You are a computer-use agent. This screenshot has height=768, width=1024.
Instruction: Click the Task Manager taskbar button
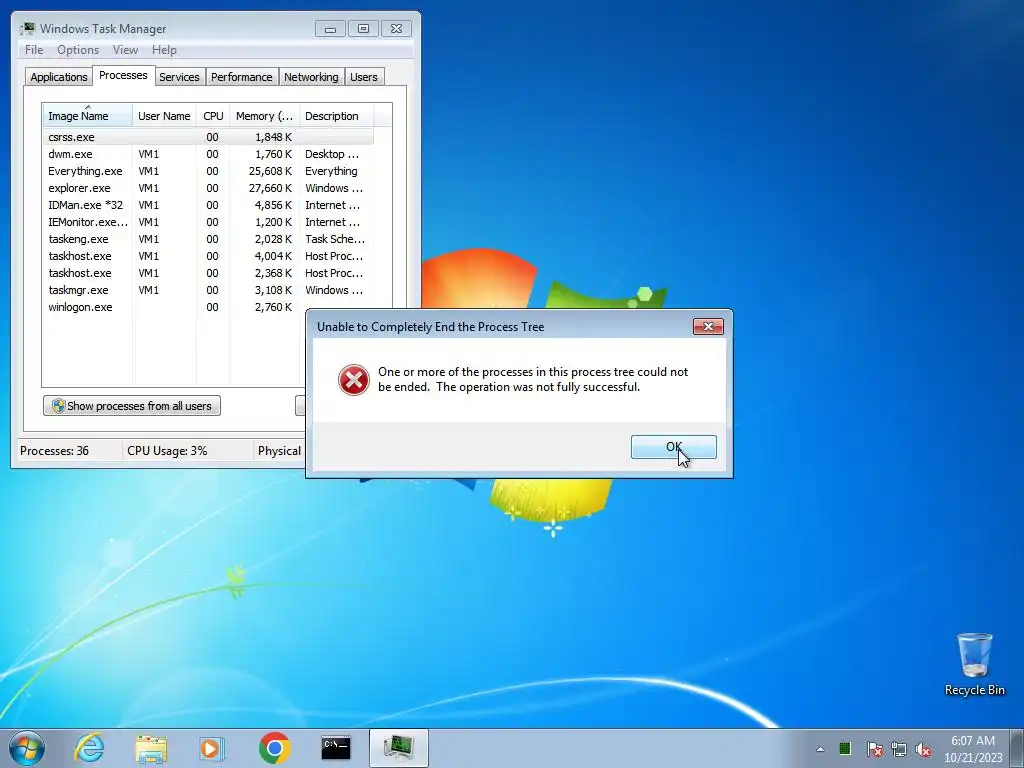(398, 748)
